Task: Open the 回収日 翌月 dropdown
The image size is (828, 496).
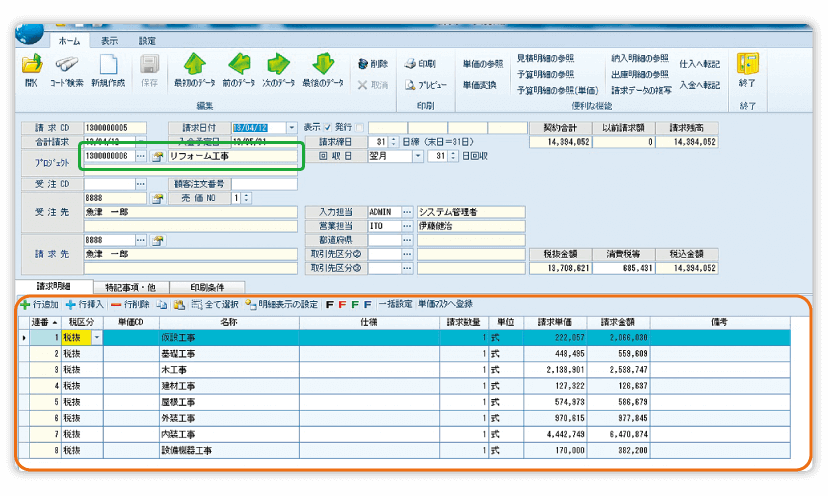Action: [x=418, y=156]
